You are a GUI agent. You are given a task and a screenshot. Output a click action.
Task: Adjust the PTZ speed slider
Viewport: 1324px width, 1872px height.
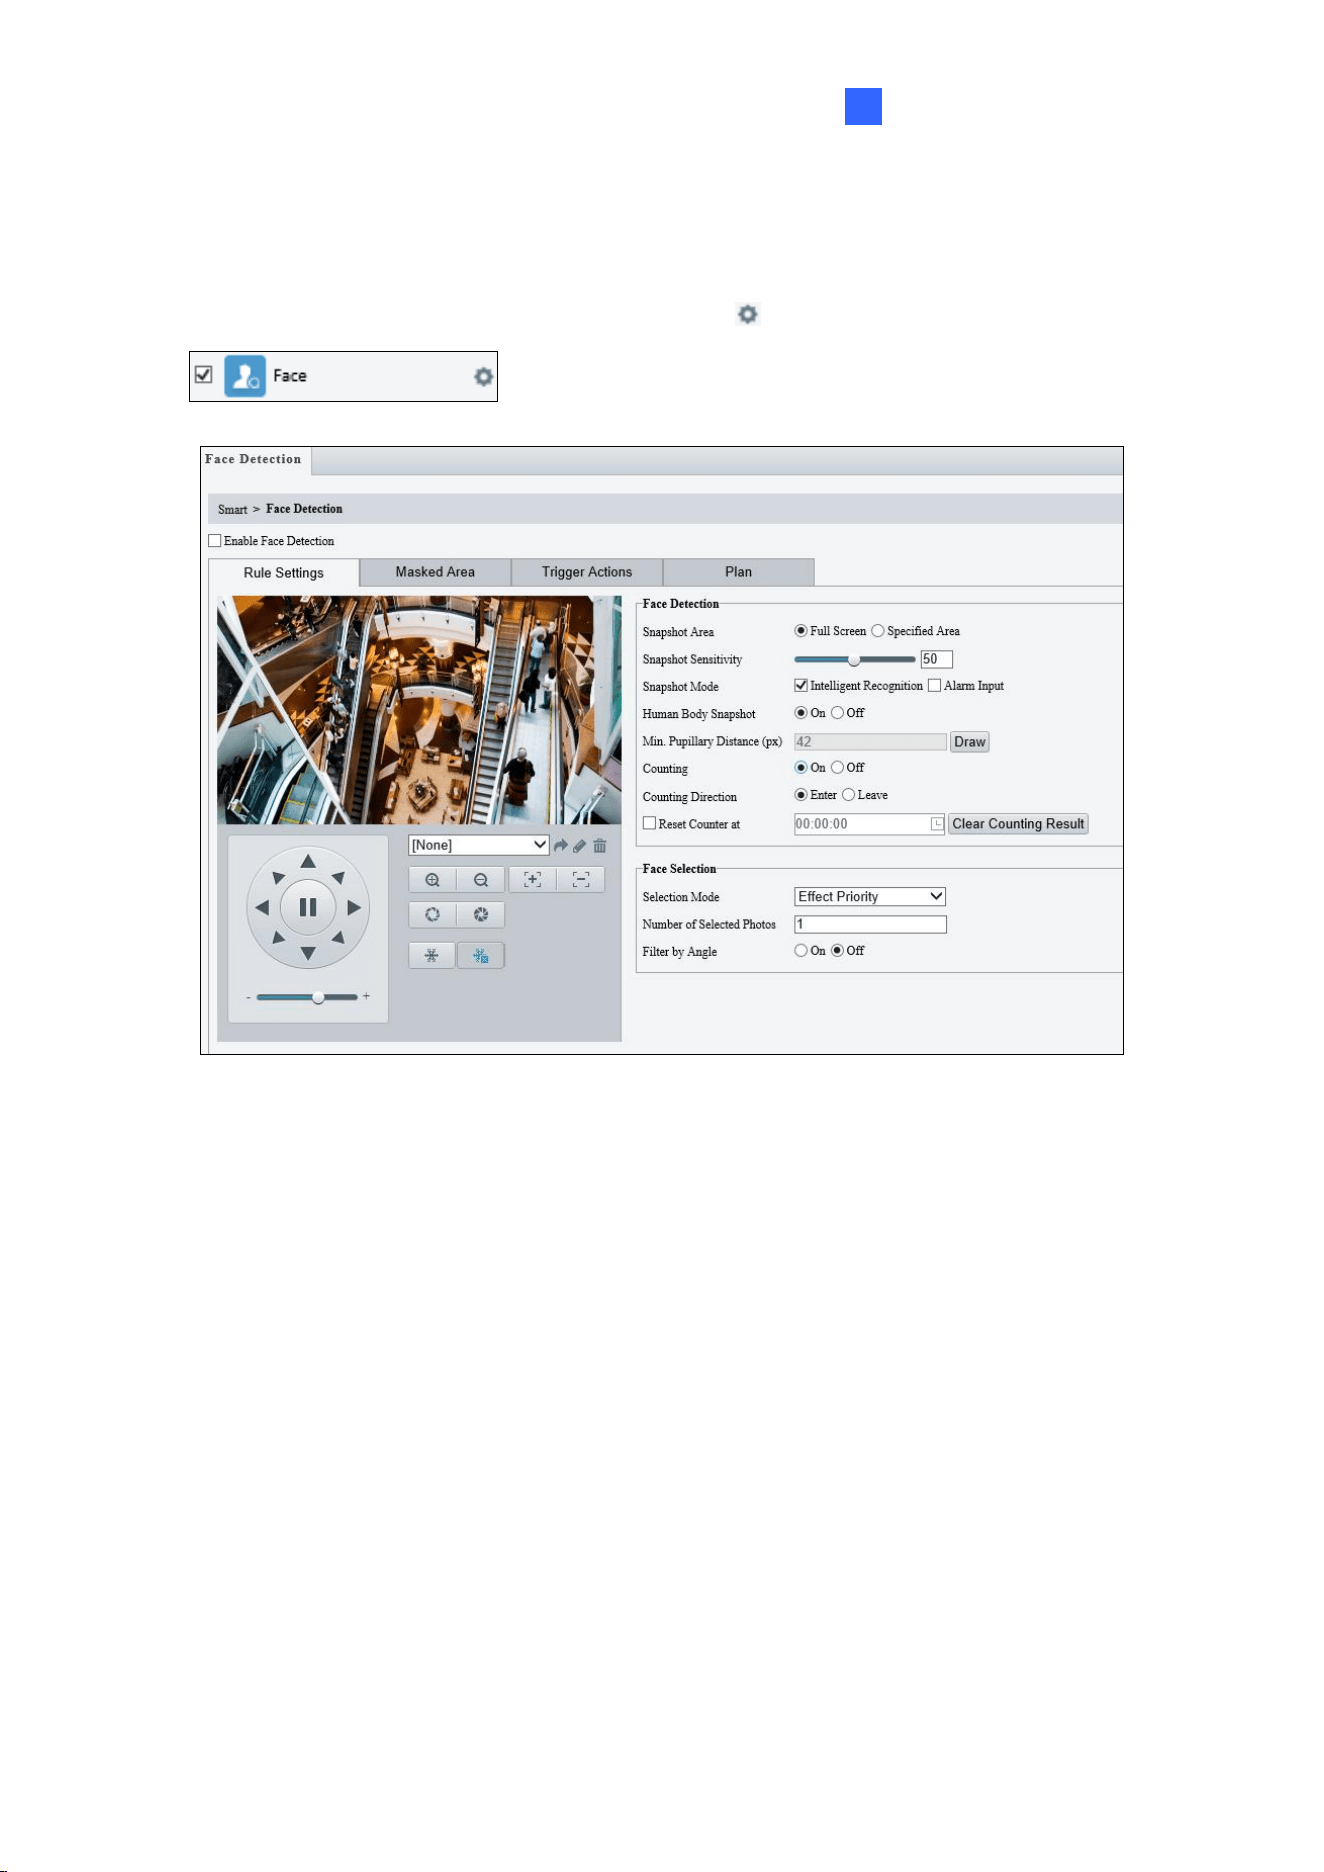pos(308,997)
